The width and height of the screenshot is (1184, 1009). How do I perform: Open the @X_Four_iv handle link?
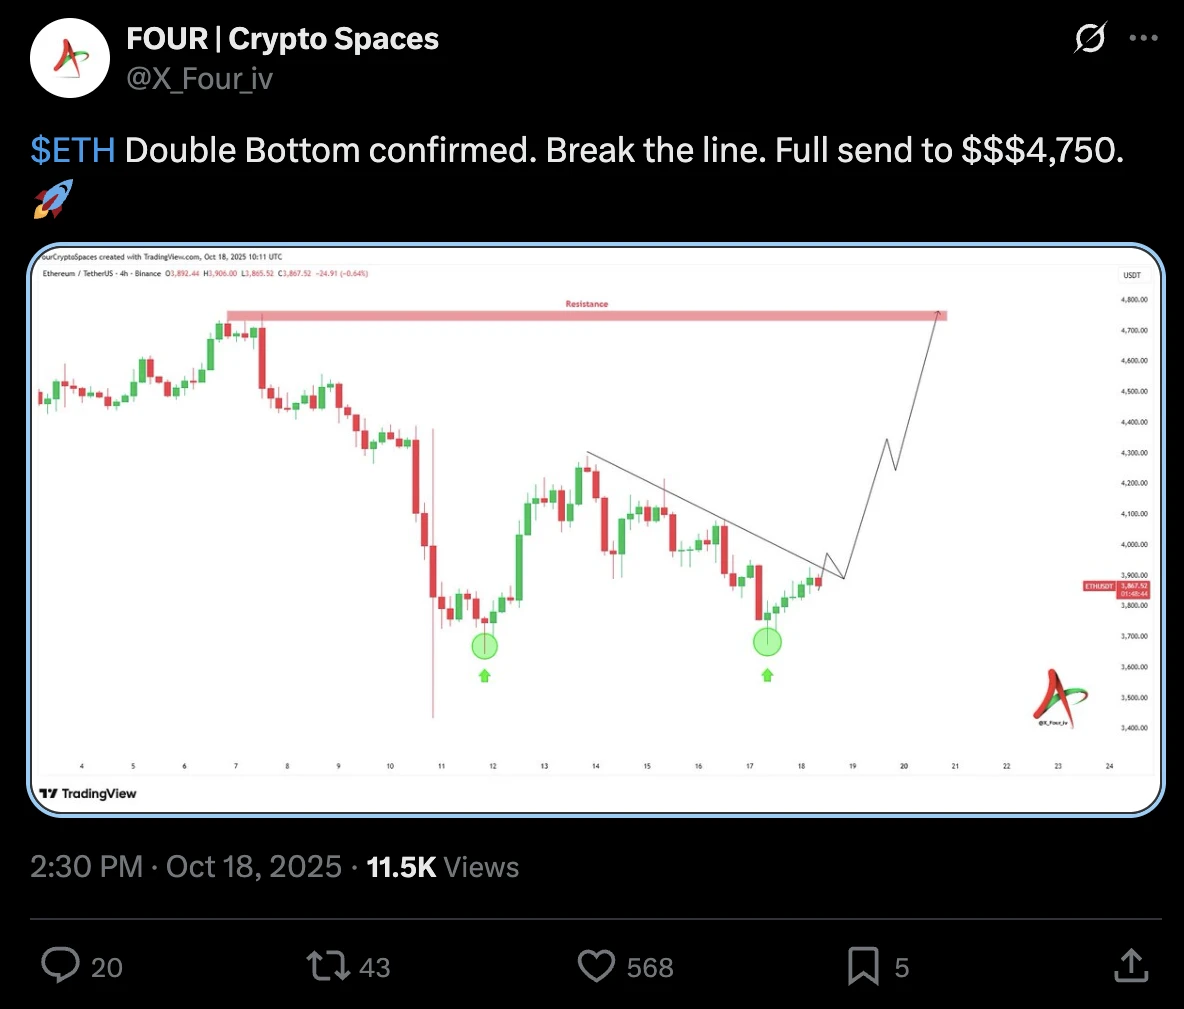pyautogui.click(x=200, y=79)
